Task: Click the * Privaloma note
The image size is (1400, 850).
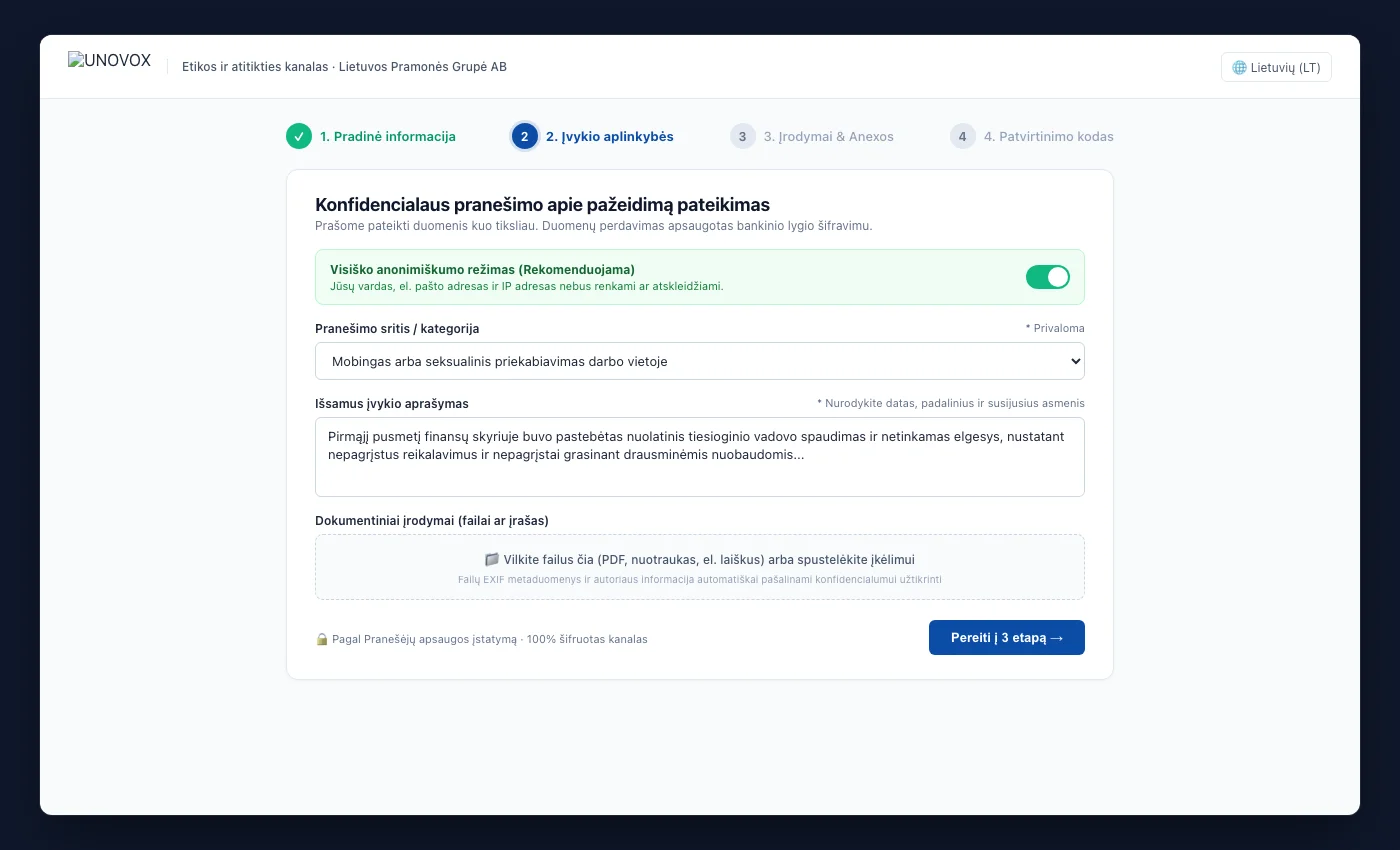Action: tap(1055, 328)
